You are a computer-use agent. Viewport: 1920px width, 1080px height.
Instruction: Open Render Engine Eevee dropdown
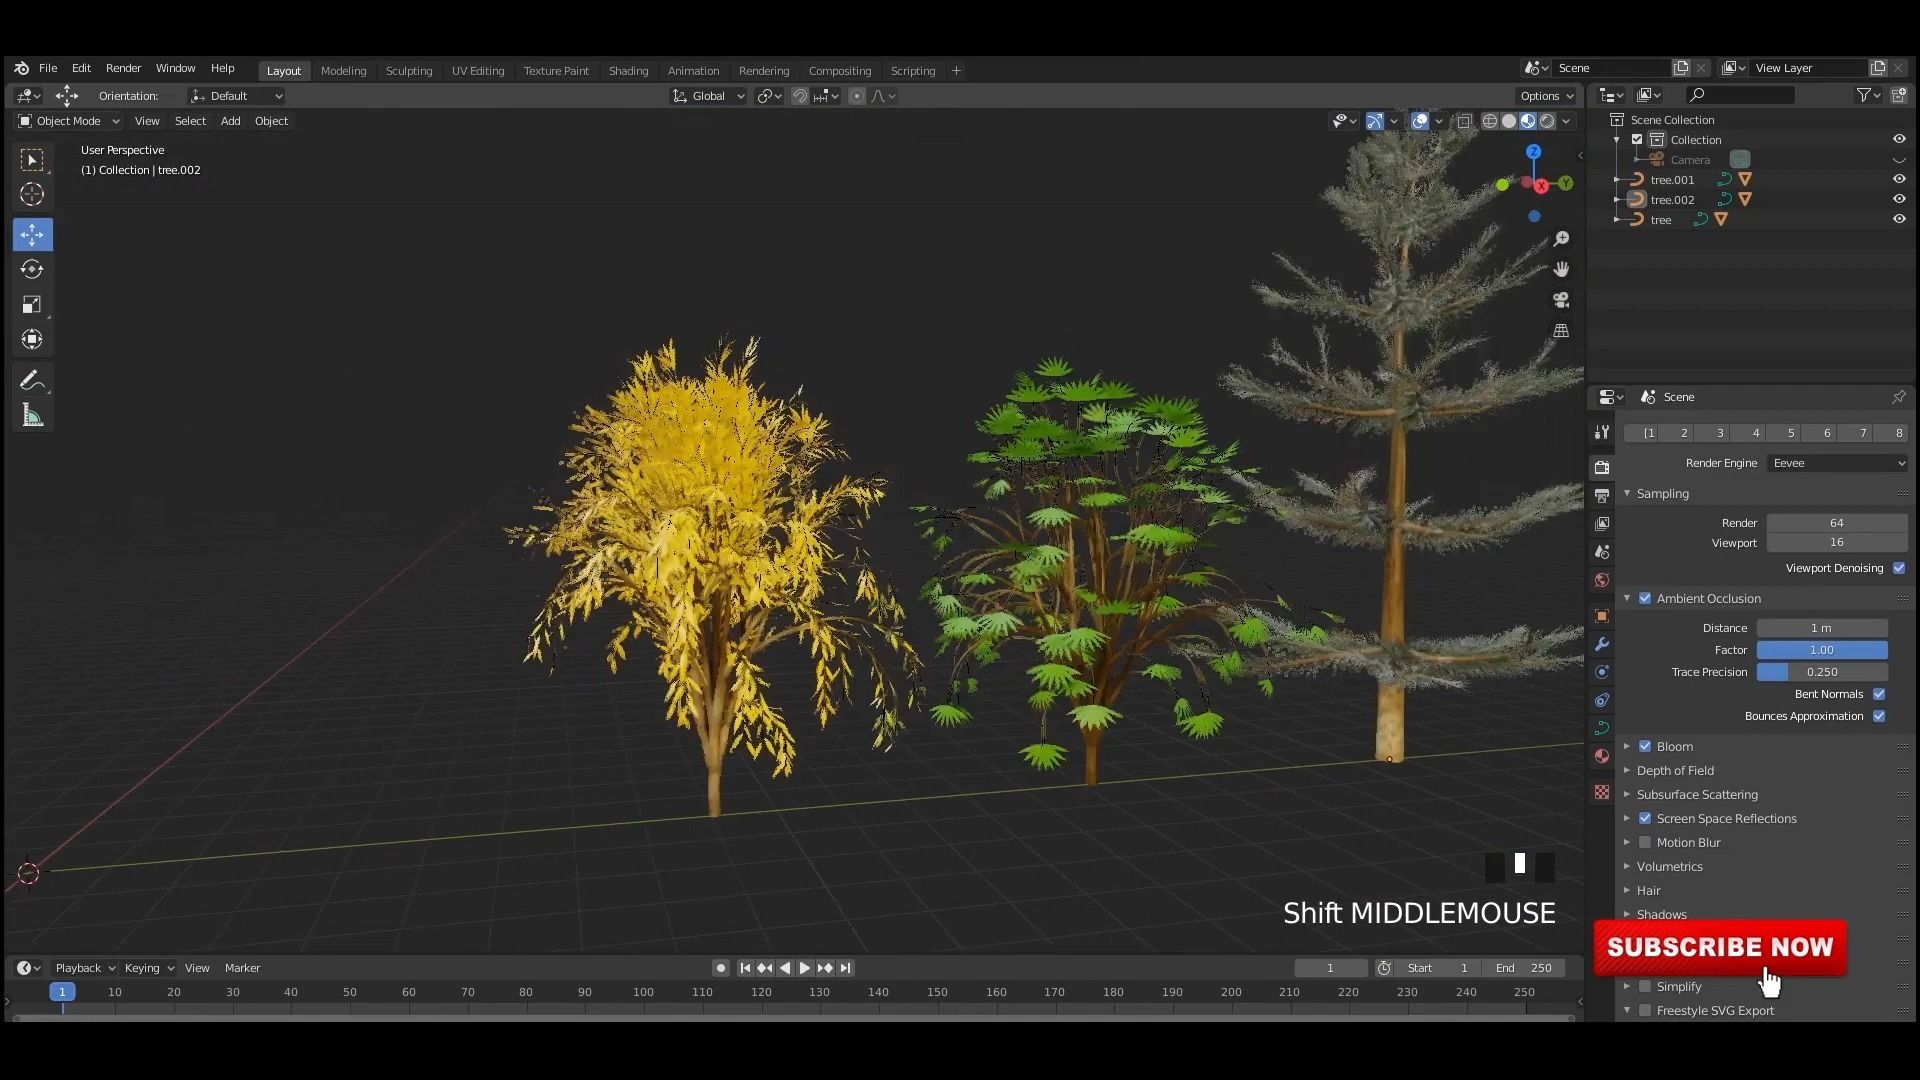point(1837,463)
